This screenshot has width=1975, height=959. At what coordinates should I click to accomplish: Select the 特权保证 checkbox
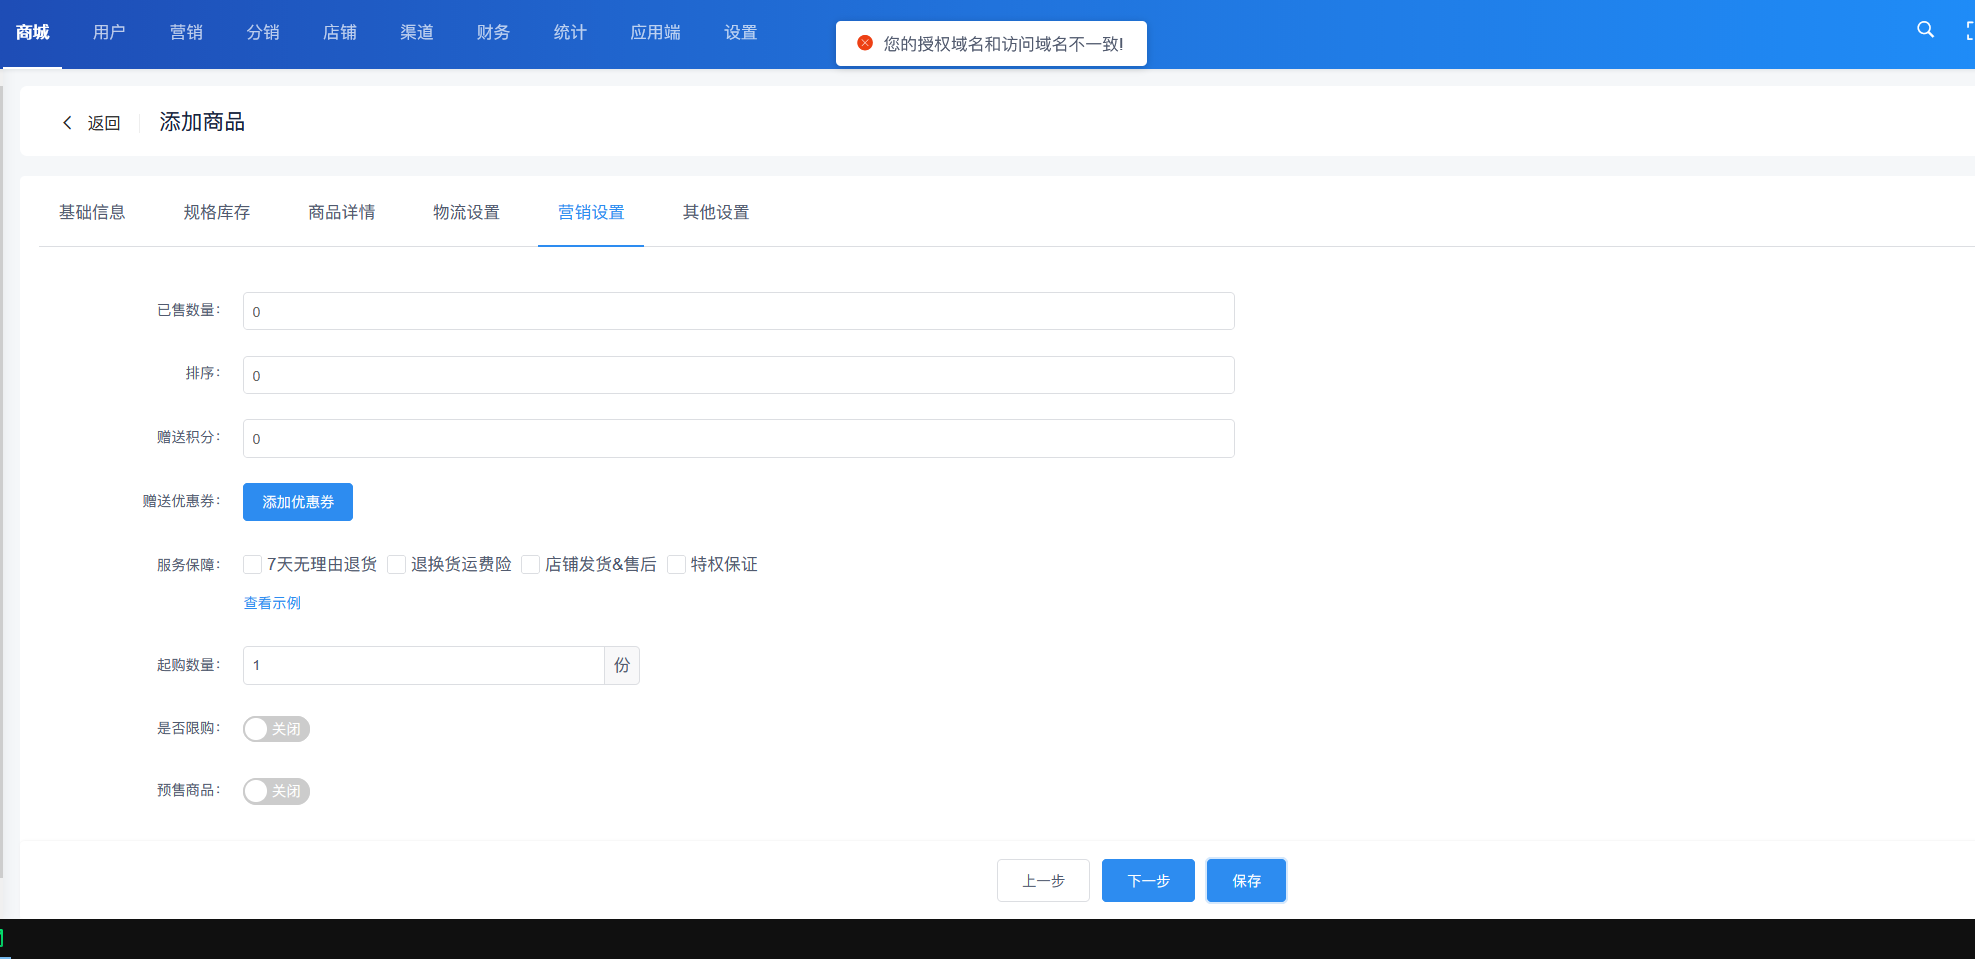pos(677,565)
